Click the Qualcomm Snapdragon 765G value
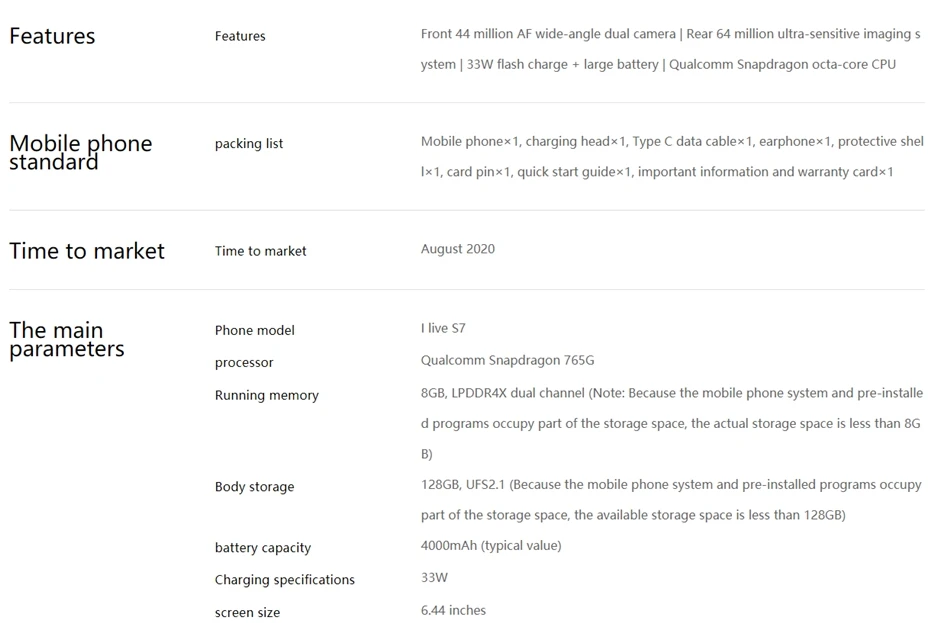The height and width of the screenshot is (623, 950). tap(507, 360)
